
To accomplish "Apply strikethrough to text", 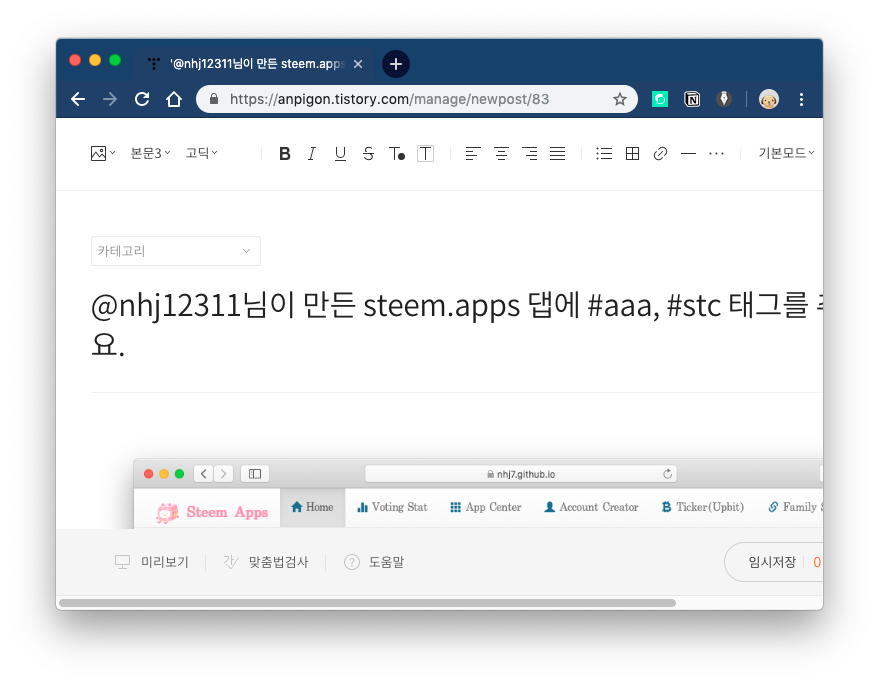I will [x=368, y=154].
